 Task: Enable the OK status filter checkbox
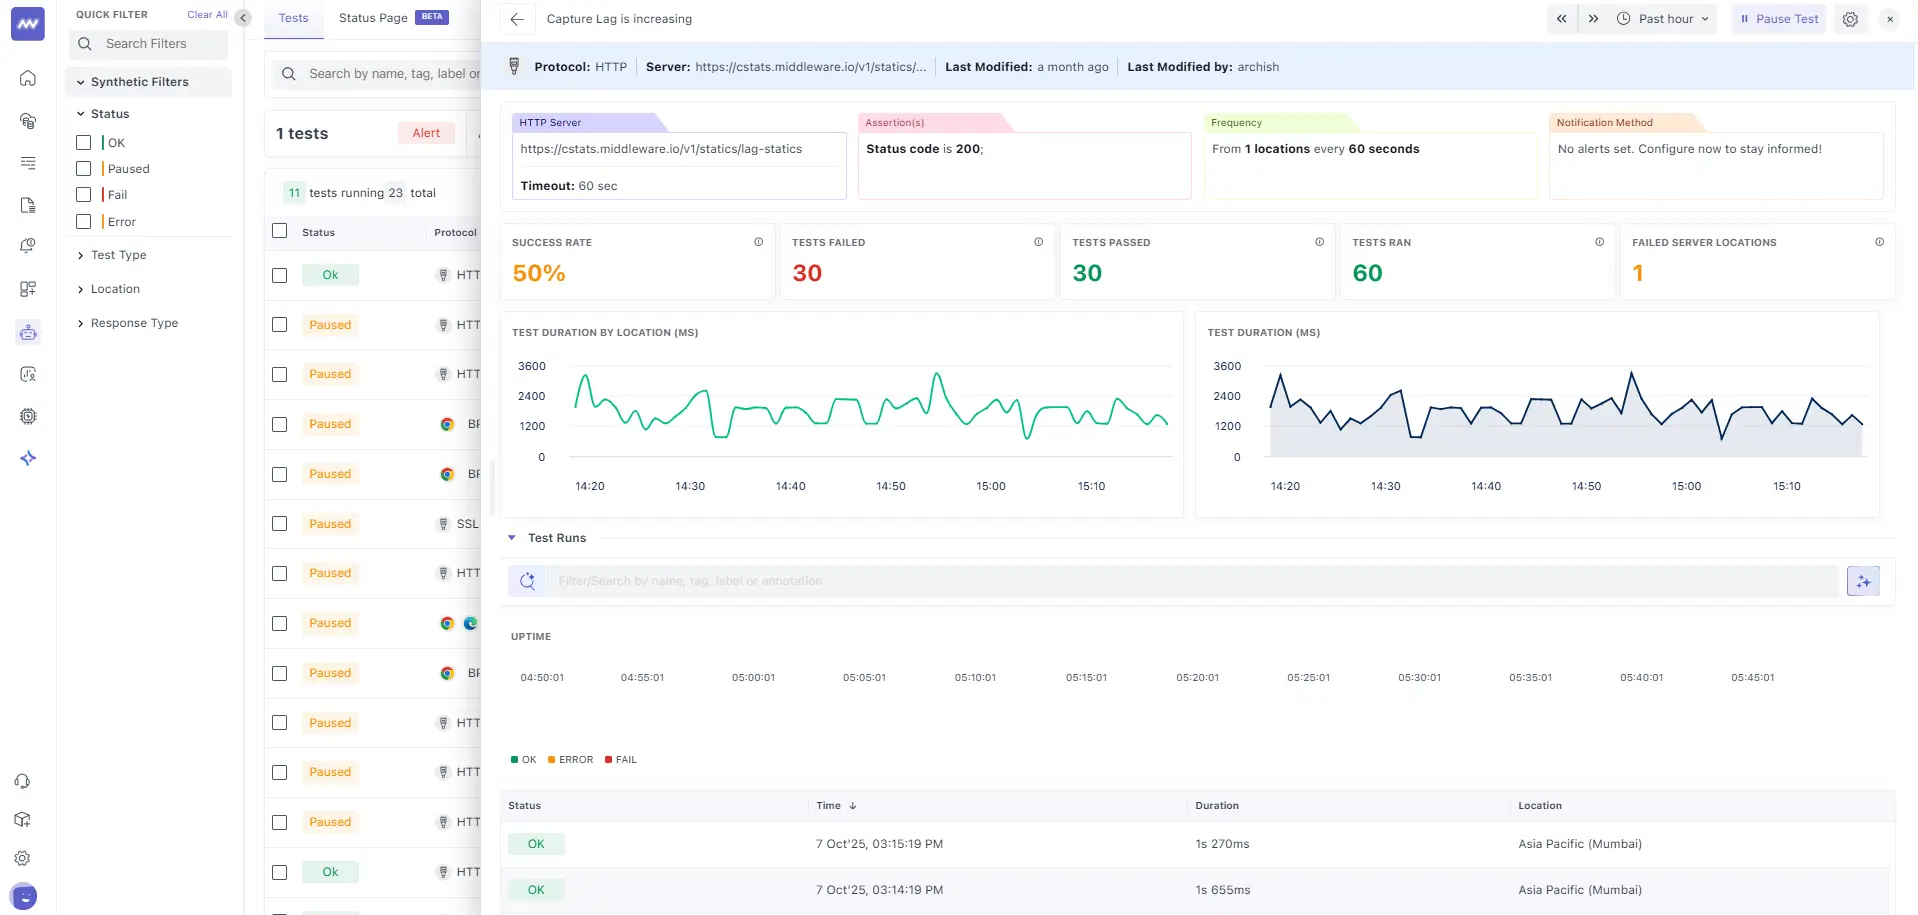point(84,143)
